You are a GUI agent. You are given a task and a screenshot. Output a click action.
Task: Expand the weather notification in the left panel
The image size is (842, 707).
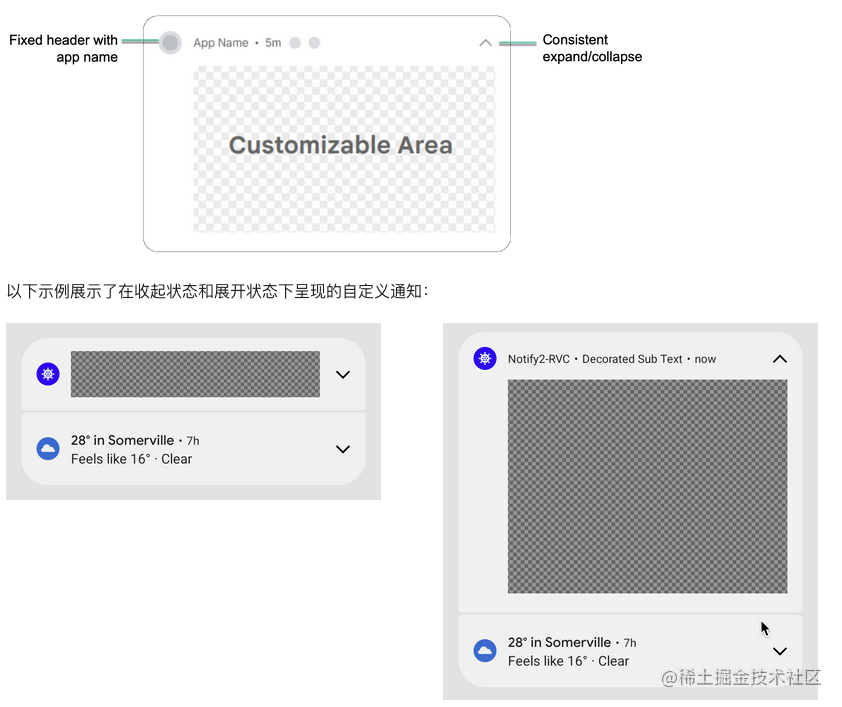coord(343,449)
